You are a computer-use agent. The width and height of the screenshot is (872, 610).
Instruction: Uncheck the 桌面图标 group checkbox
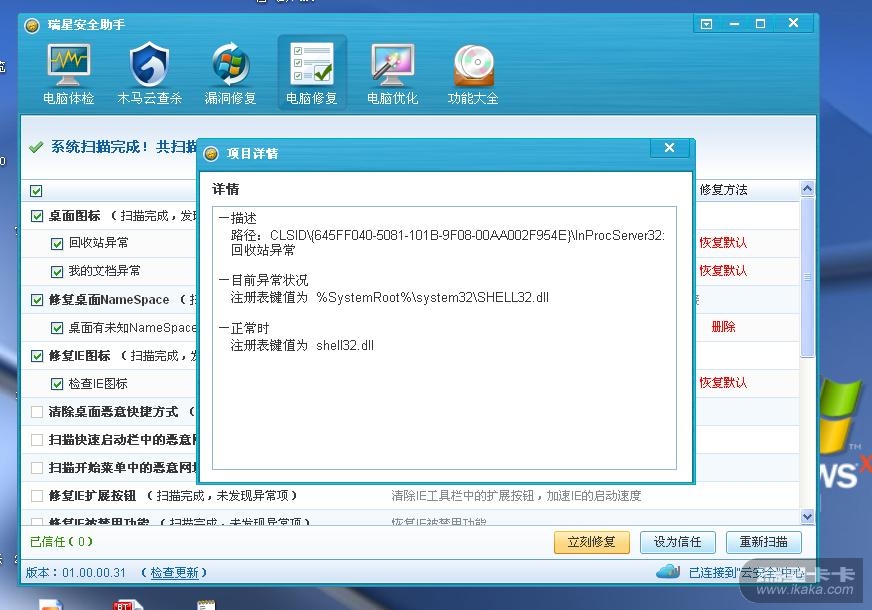[37, 216]
